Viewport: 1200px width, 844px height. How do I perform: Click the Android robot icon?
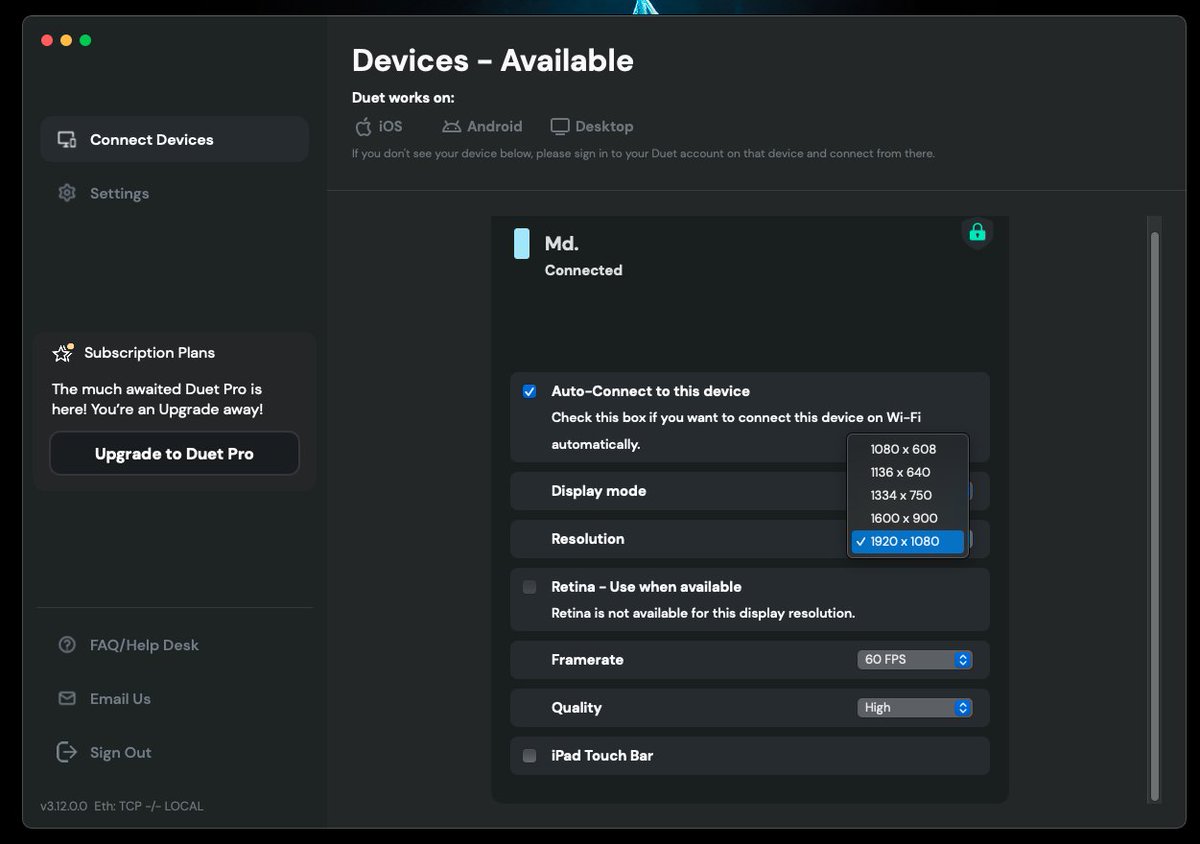452,126
